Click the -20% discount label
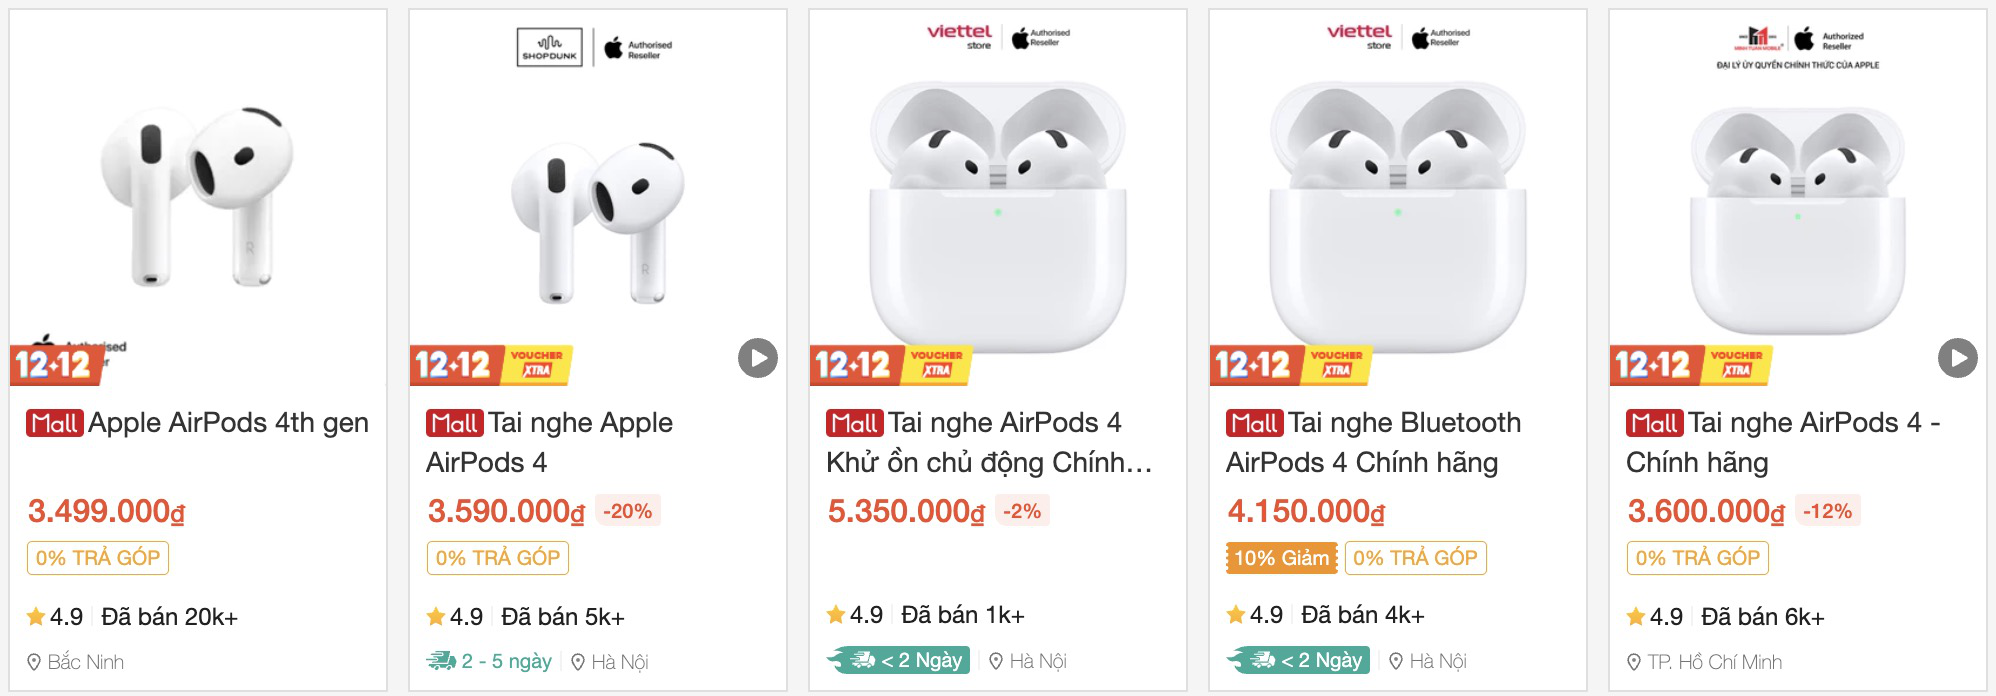Image resolution: width=1996 pixels, height=696 pixels. (x=627, y=511)
